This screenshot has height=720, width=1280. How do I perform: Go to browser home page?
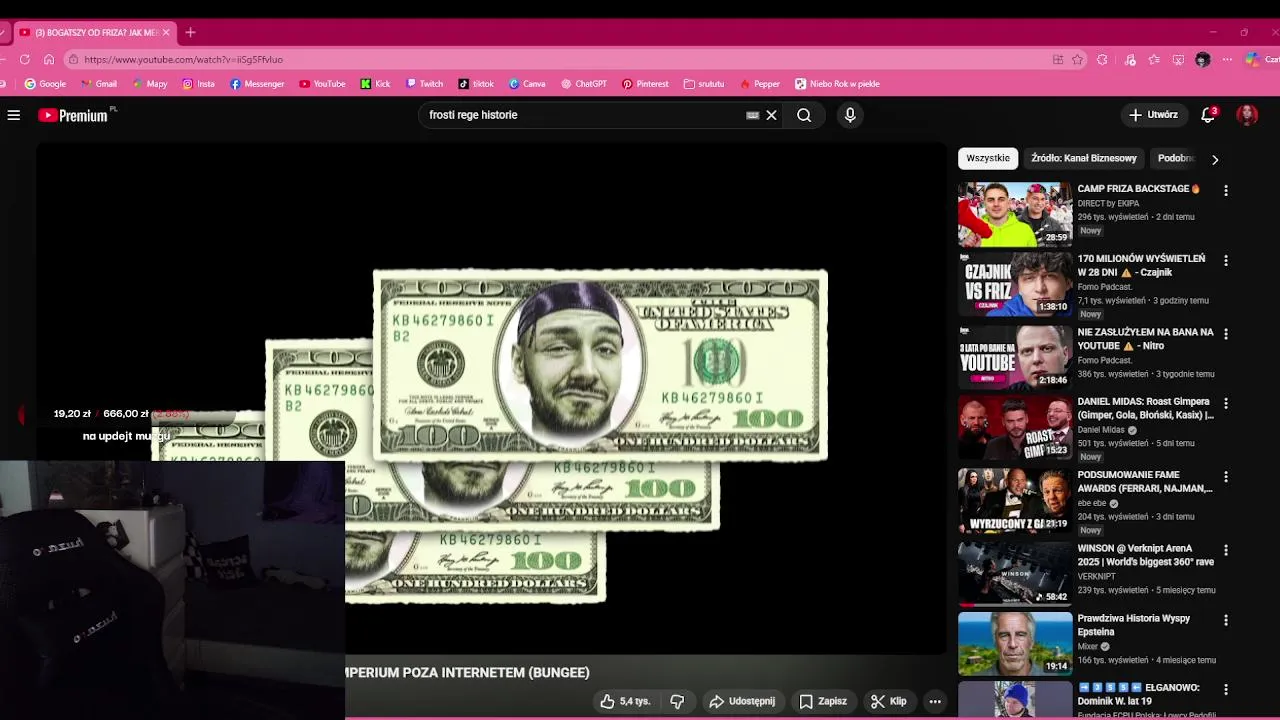(x=48, y=59)
